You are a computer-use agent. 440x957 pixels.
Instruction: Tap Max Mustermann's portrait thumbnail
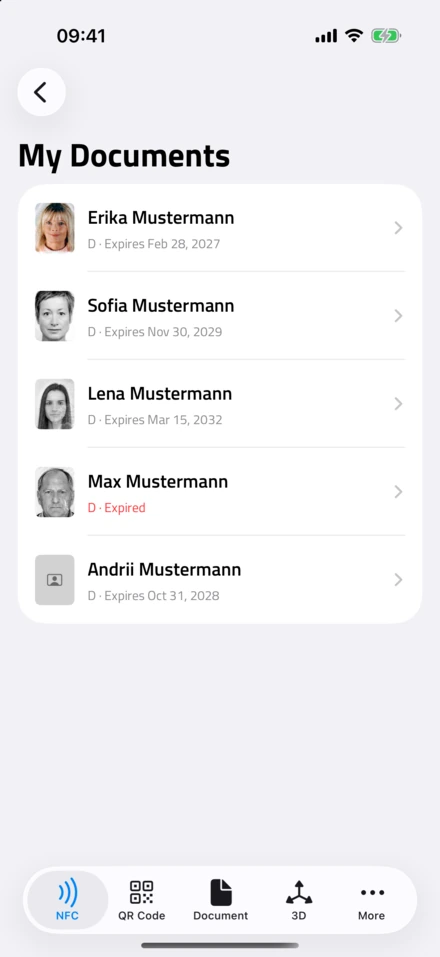coord(55,492)
